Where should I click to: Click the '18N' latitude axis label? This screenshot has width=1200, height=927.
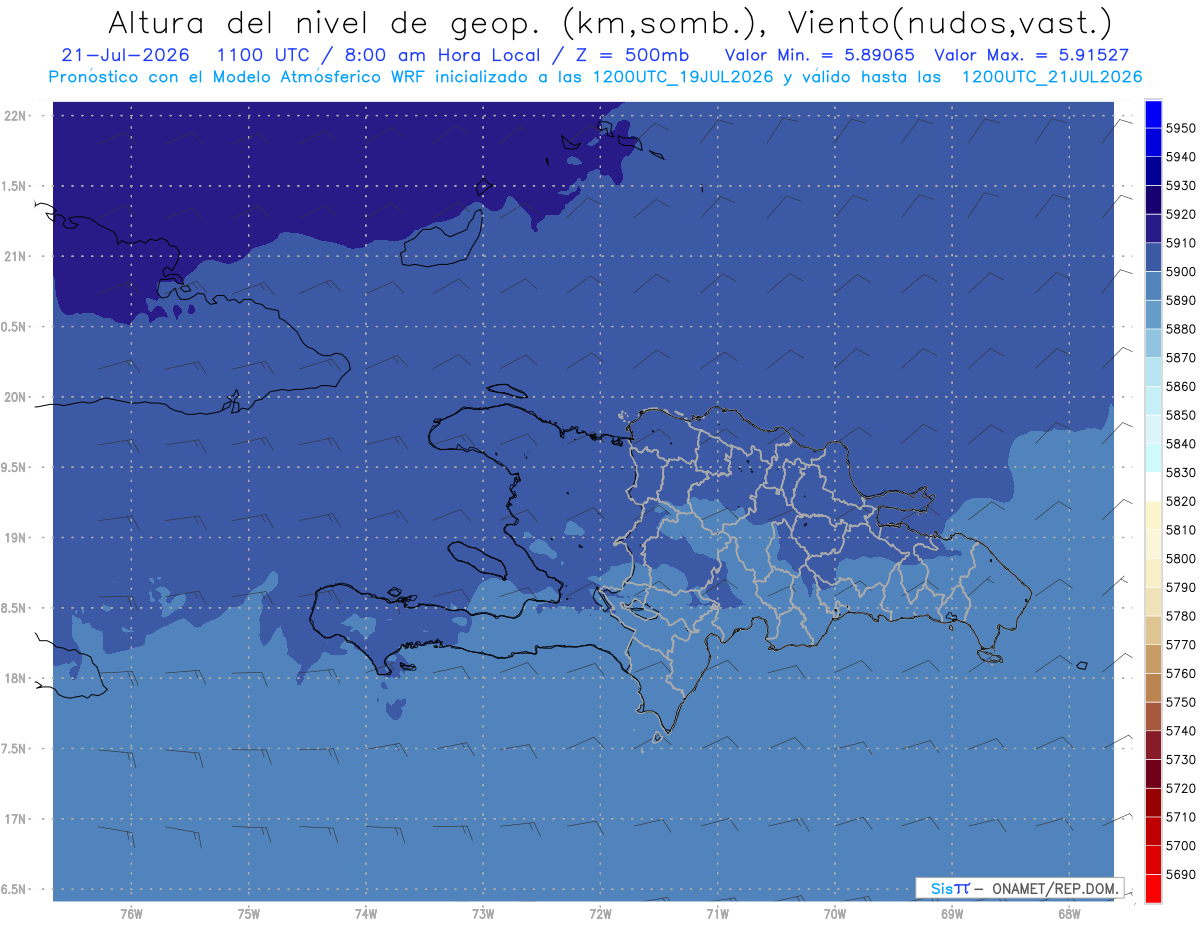click(17, 678)
